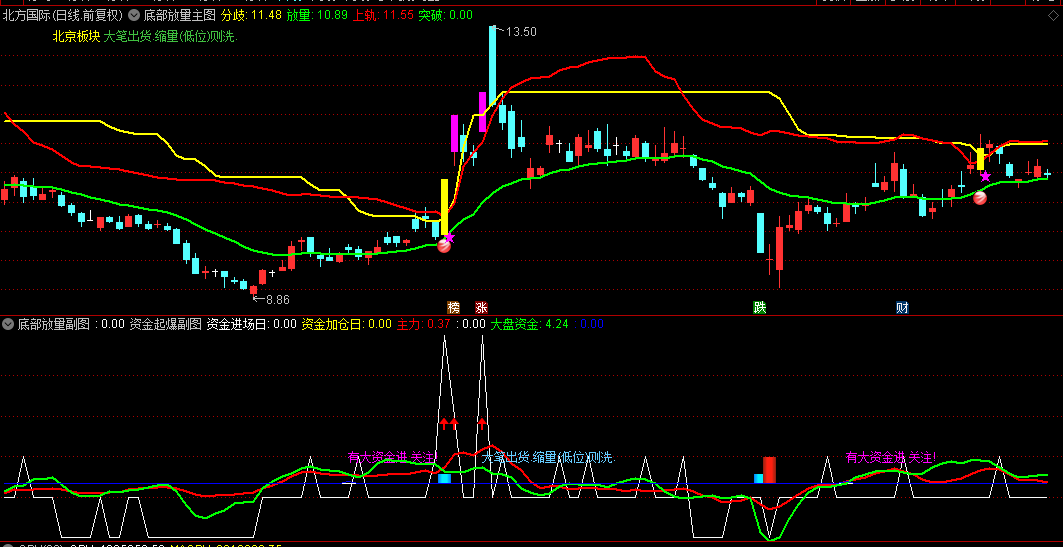Click the magenta star beside the tall yellow bar
Image resolution: width=1063 pixels, height=547 pixels.
[x=449, y=237]
